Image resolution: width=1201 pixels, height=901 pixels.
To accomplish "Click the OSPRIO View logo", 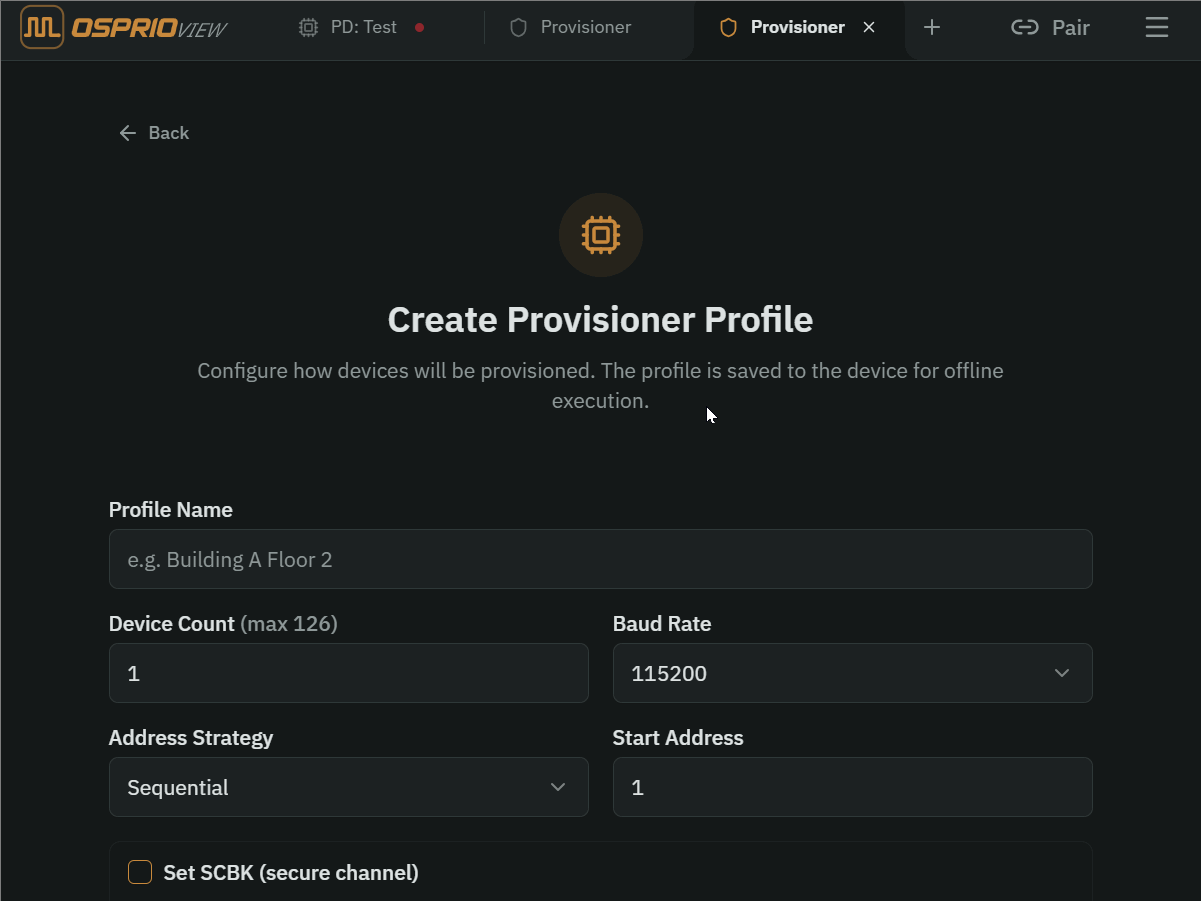I will pyautogui.click(x=124, y=28).
